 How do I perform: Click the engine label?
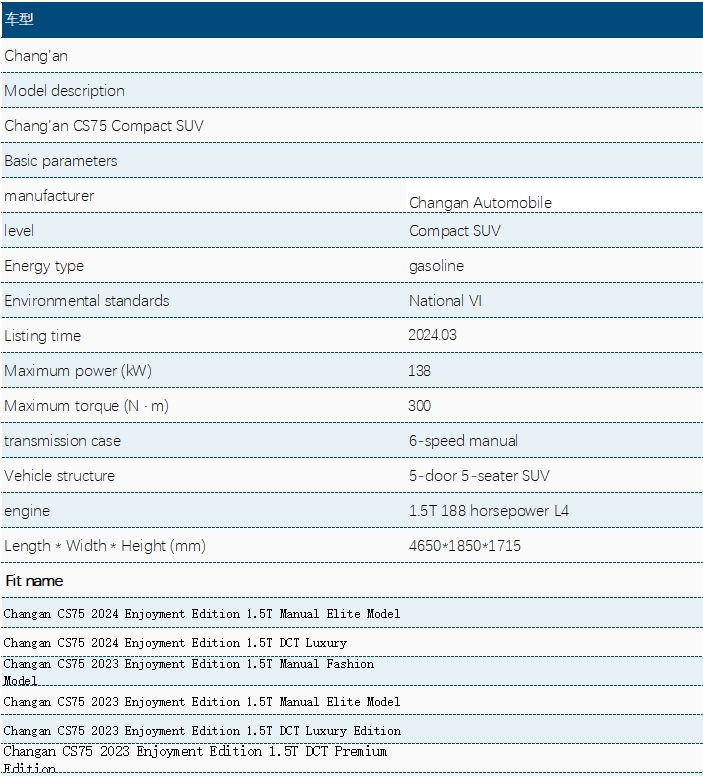coord(27,511)
